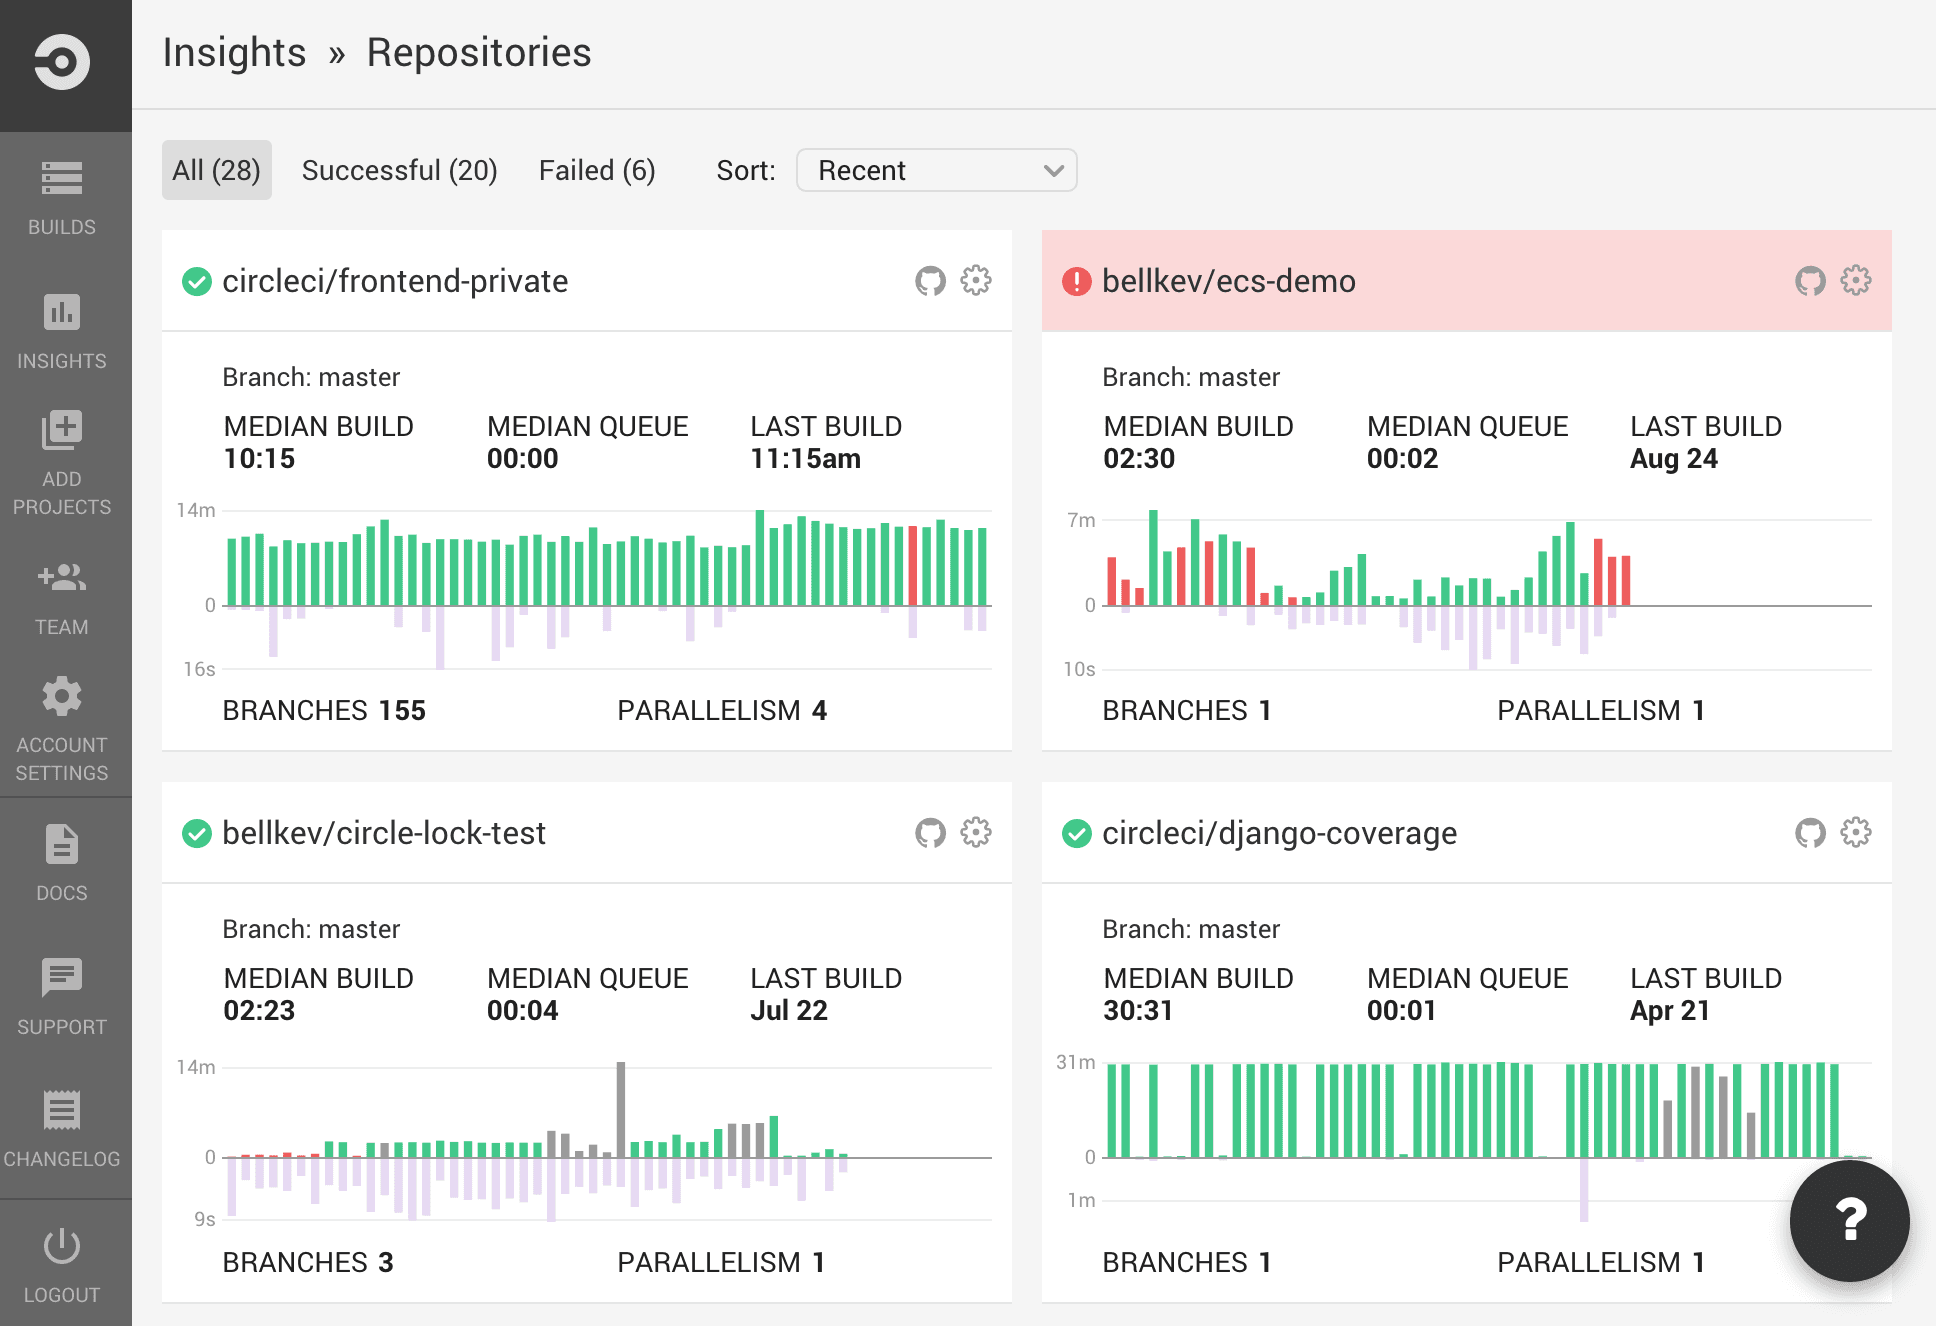
Task: Expand the Sort options chevron
Action: [1052, 170]
